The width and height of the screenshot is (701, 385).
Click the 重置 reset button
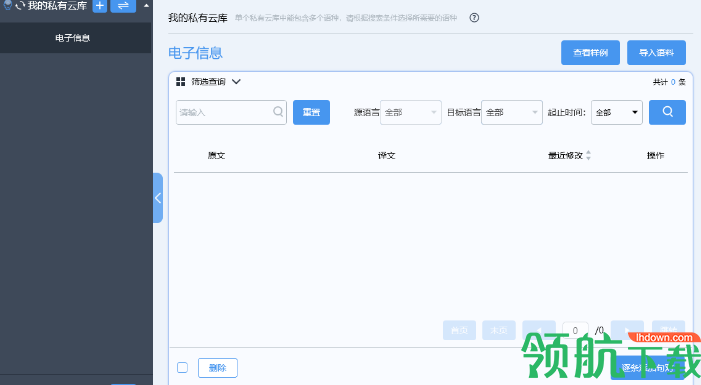311,112
